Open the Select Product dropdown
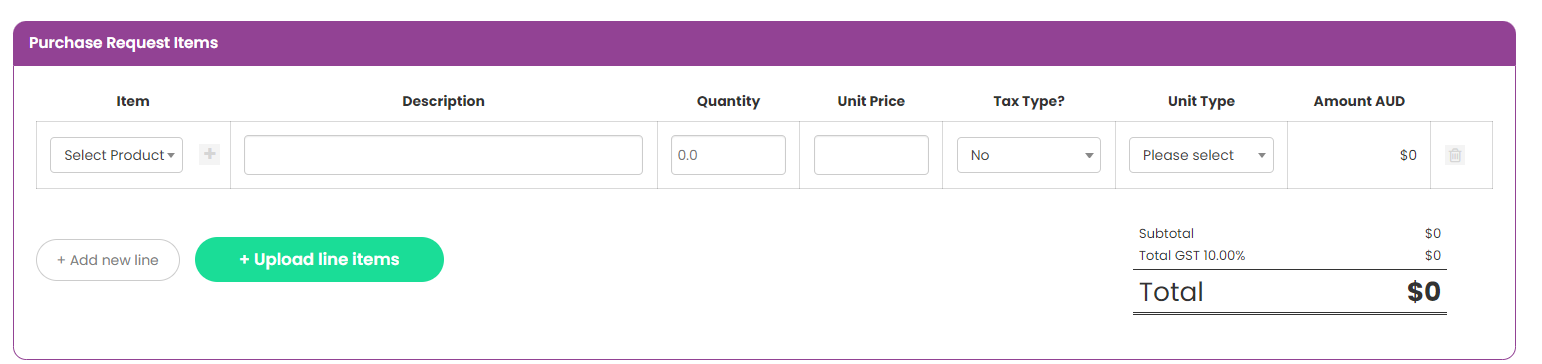This screenshot has width=1542, height=364. 116,155
